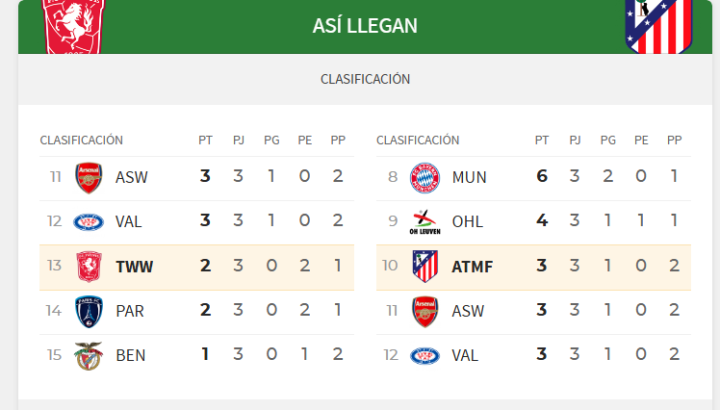The height and width of the screenshot is (410, 720).
Task: Select the MUN team name
Action: point(469,177)
